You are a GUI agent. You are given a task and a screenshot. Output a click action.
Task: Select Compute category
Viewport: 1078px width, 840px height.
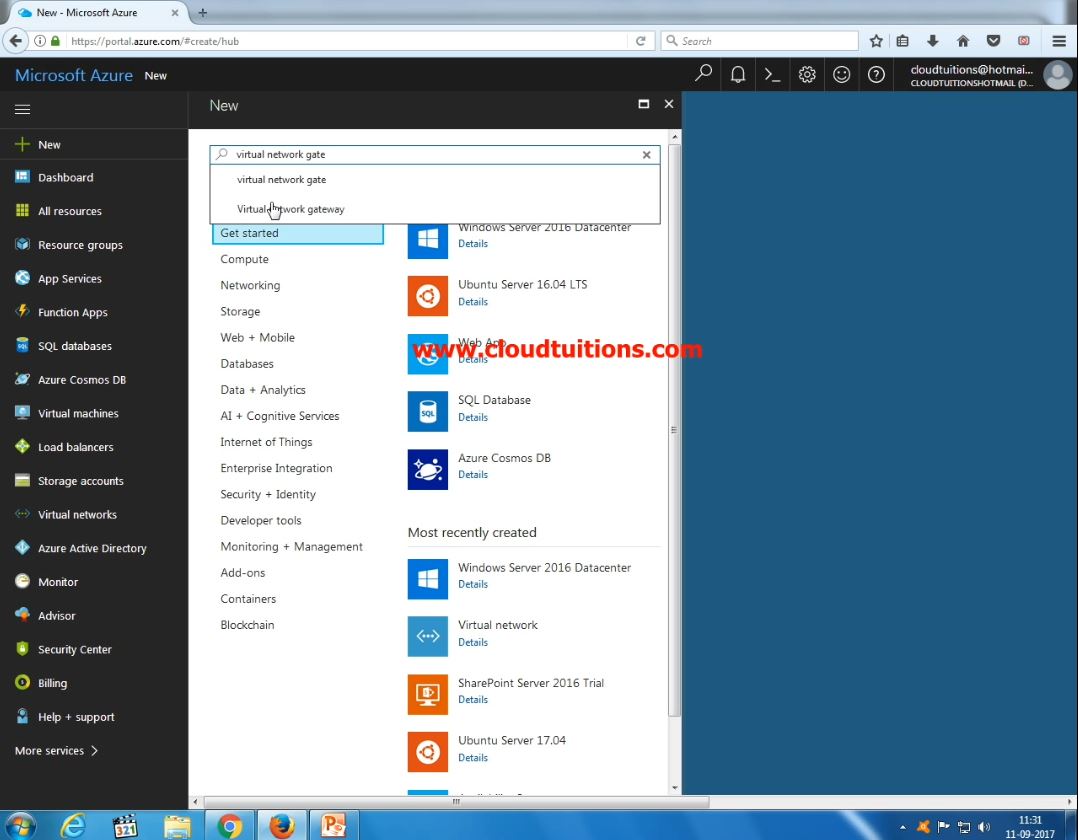pos(245,259)
